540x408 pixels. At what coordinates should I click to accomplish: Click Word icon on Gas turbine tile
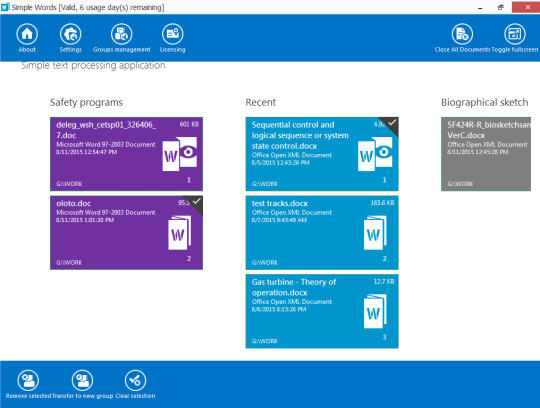coord(375,311)
